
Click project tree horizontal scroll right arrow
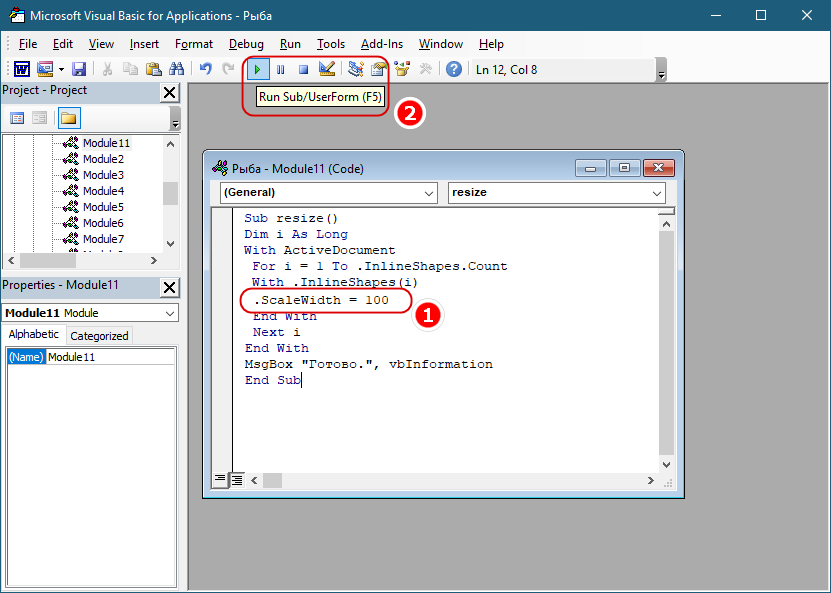pos(154,260)
